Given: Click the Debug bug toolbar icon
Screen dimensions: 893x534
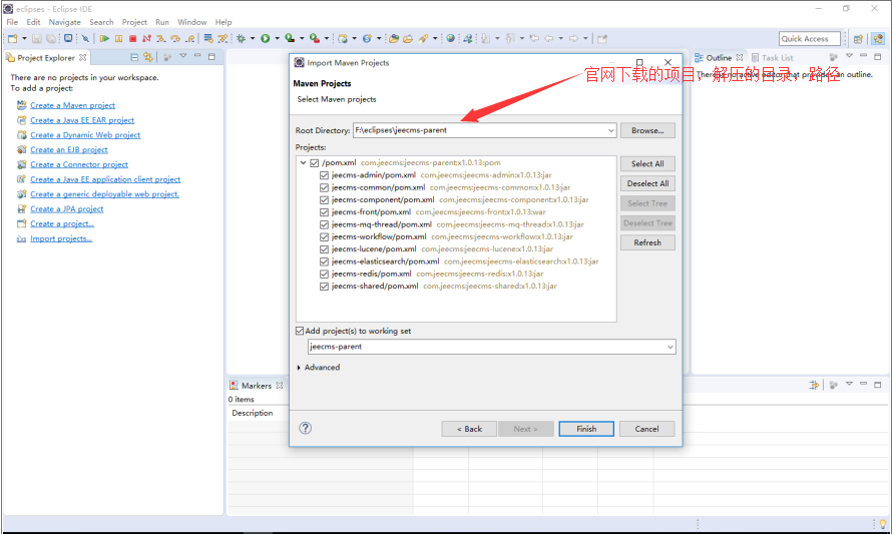Looking at the screenshot, I should (x=241, y=39).
